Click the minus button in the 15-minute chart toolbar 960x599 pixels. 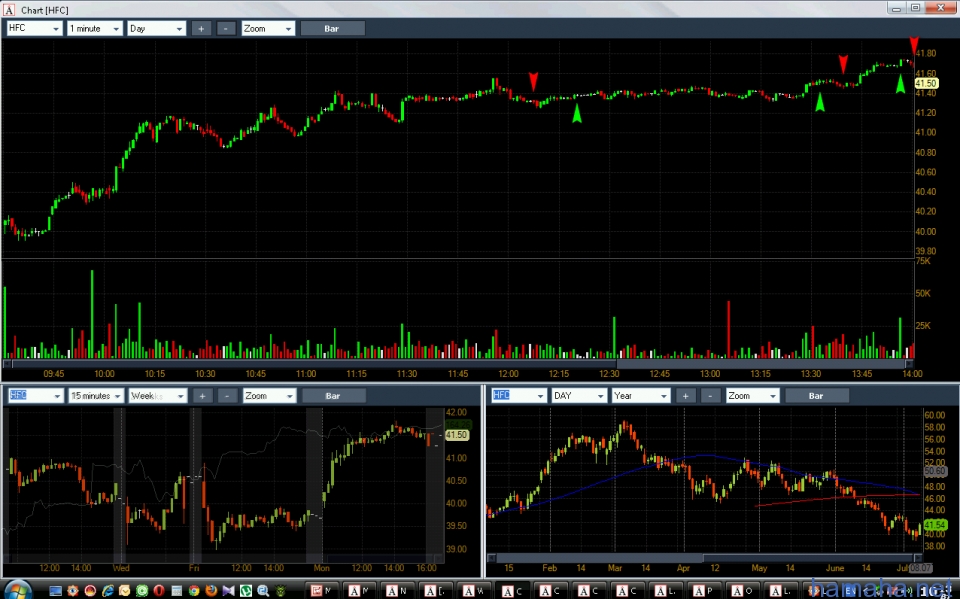227,396
